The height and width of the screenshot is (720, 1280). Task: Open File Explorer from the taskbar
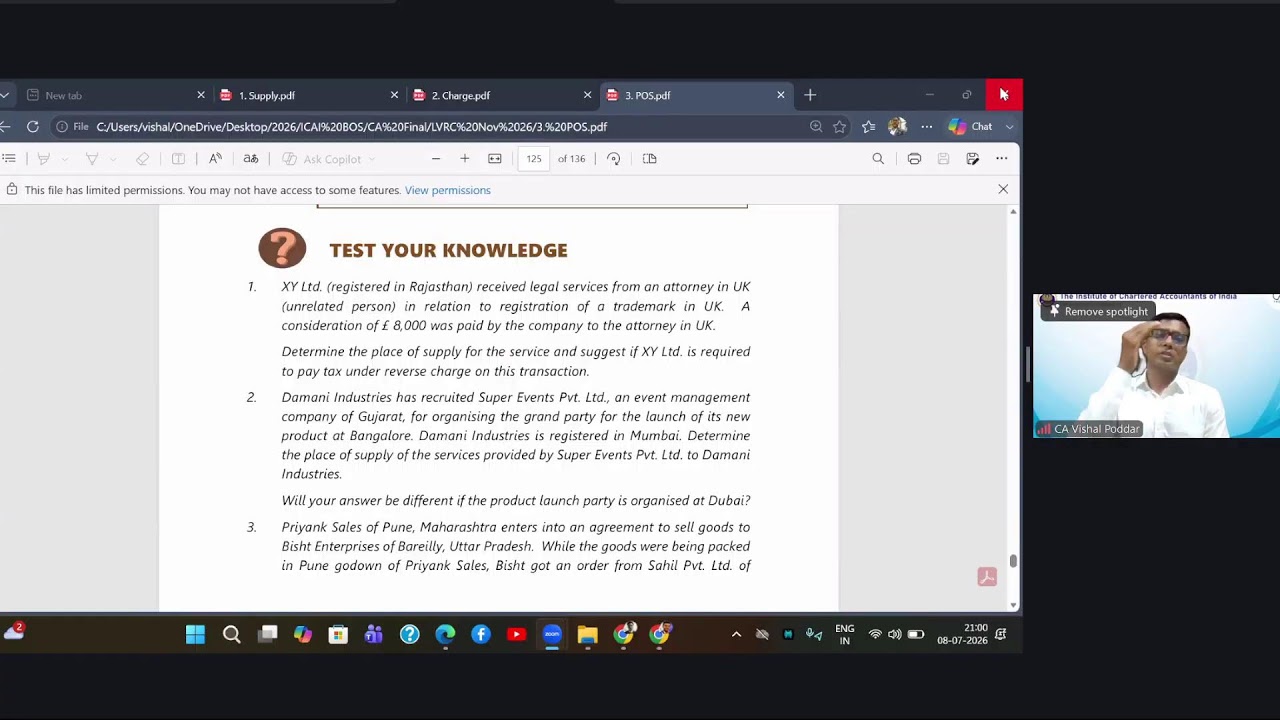tap(587, 634)
